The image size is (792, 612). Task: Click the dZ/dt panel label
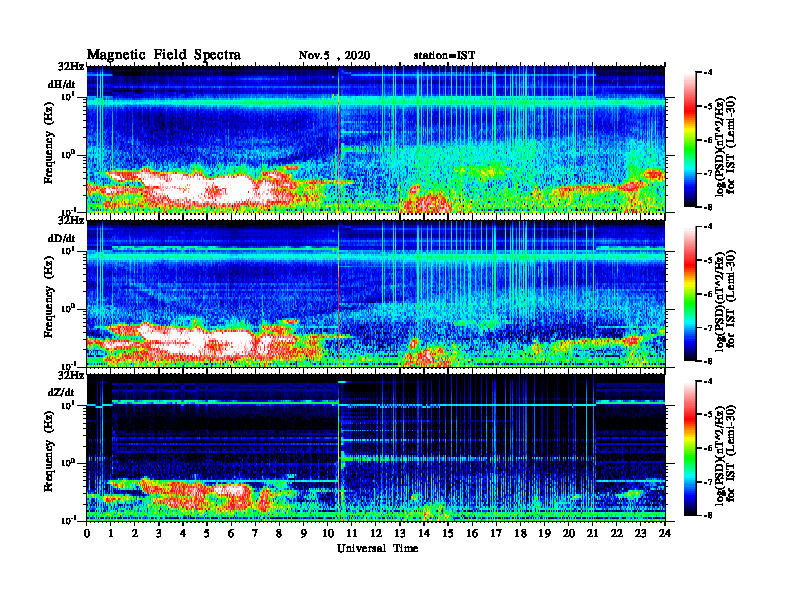point(61,392)
